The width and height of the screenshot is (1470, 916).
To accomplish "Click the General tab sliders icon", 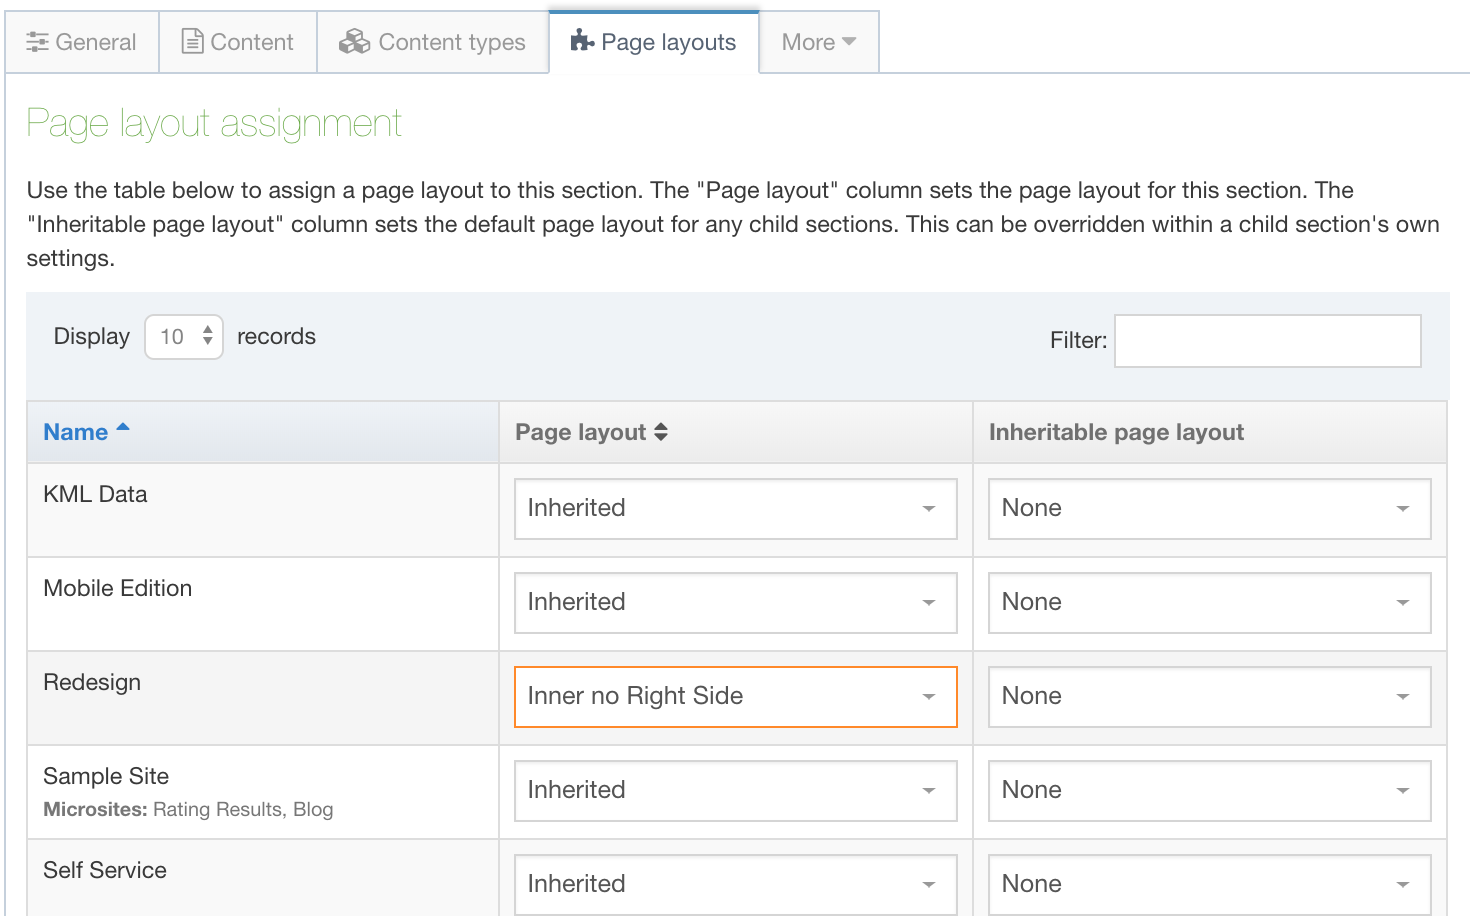I will click(37, 42).
